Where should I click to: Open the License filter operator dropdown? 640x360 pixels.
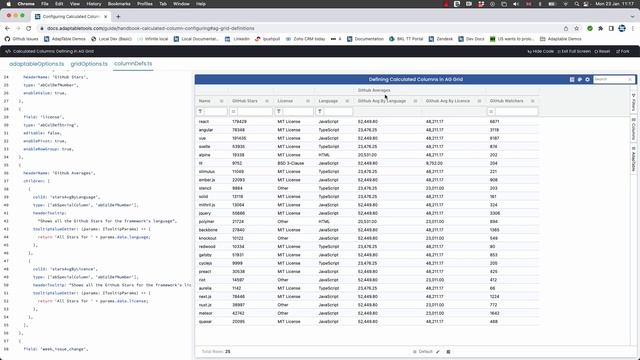tap(279, 111)
